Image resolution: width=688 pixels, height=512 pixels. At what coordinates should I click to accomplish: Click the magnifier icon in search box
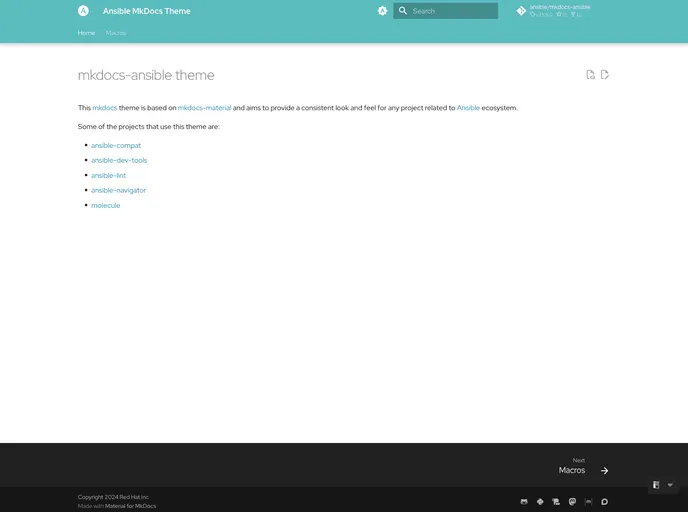(402, 11)
